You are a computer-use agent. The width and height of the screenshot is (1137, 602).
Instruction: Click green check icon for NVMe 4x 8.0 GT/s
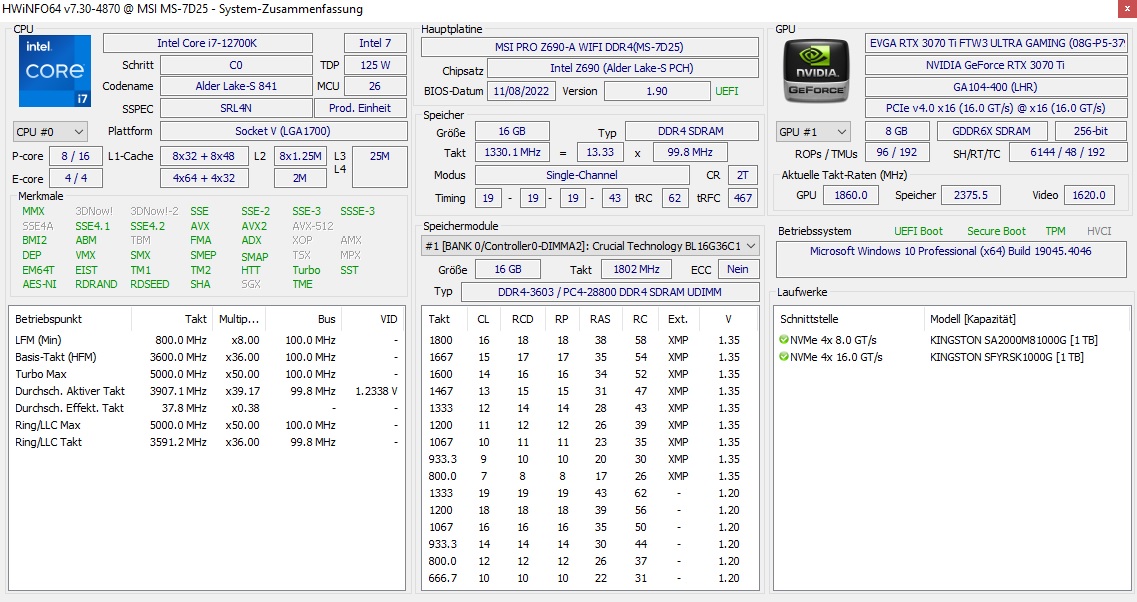783,339
